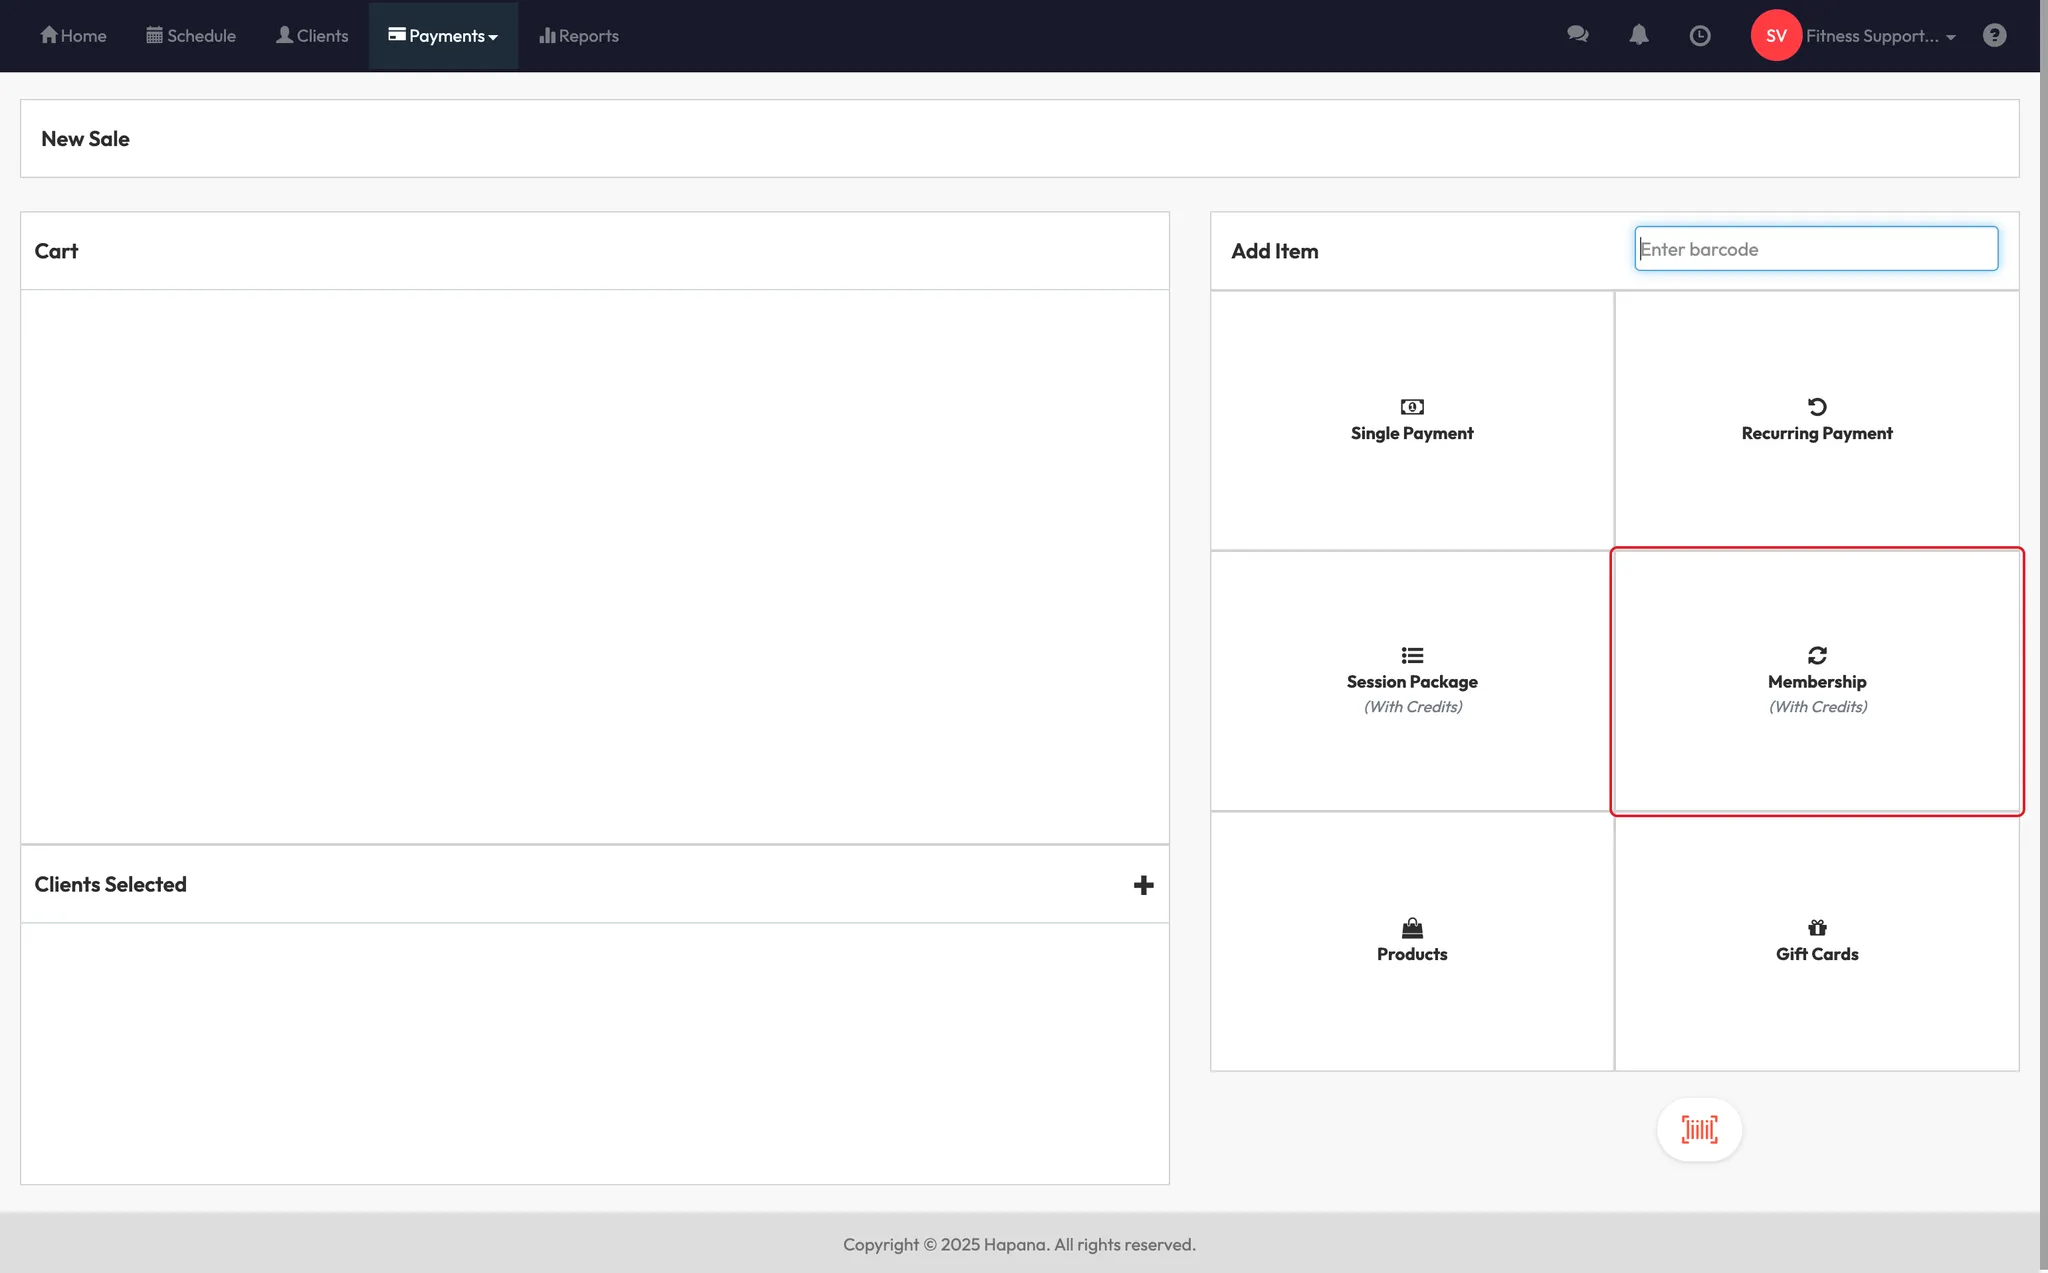Expand the Payments dropdown menu

click(443, 36)
